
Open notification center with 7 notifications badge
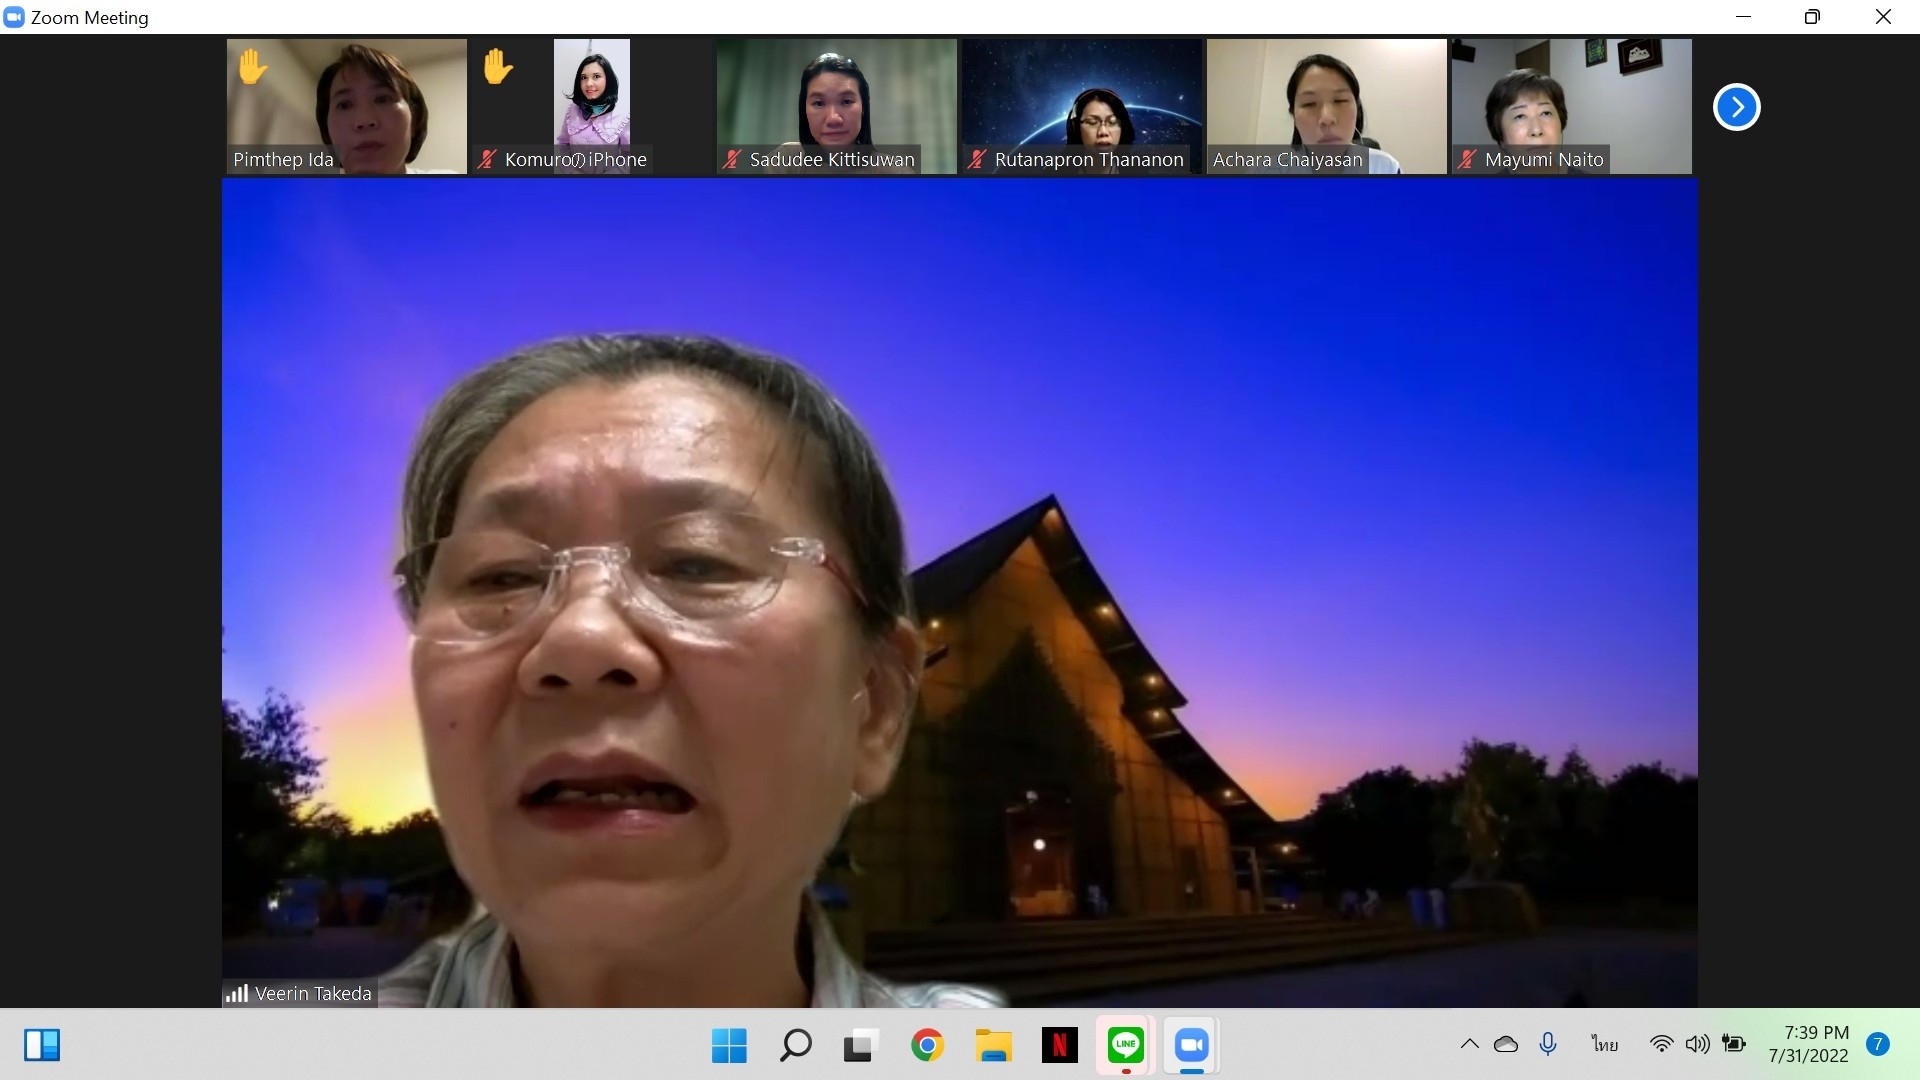[x=1877, y=1044]
